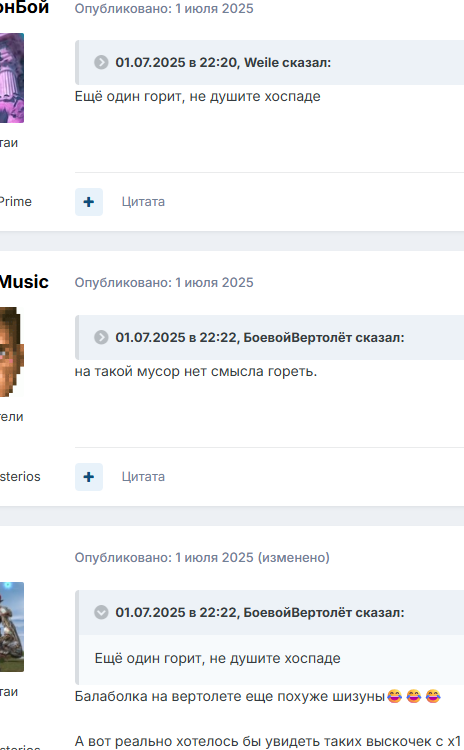Open quote header '01.07.2025 в 22:20, Weile сказал:'

click(223, 63)
